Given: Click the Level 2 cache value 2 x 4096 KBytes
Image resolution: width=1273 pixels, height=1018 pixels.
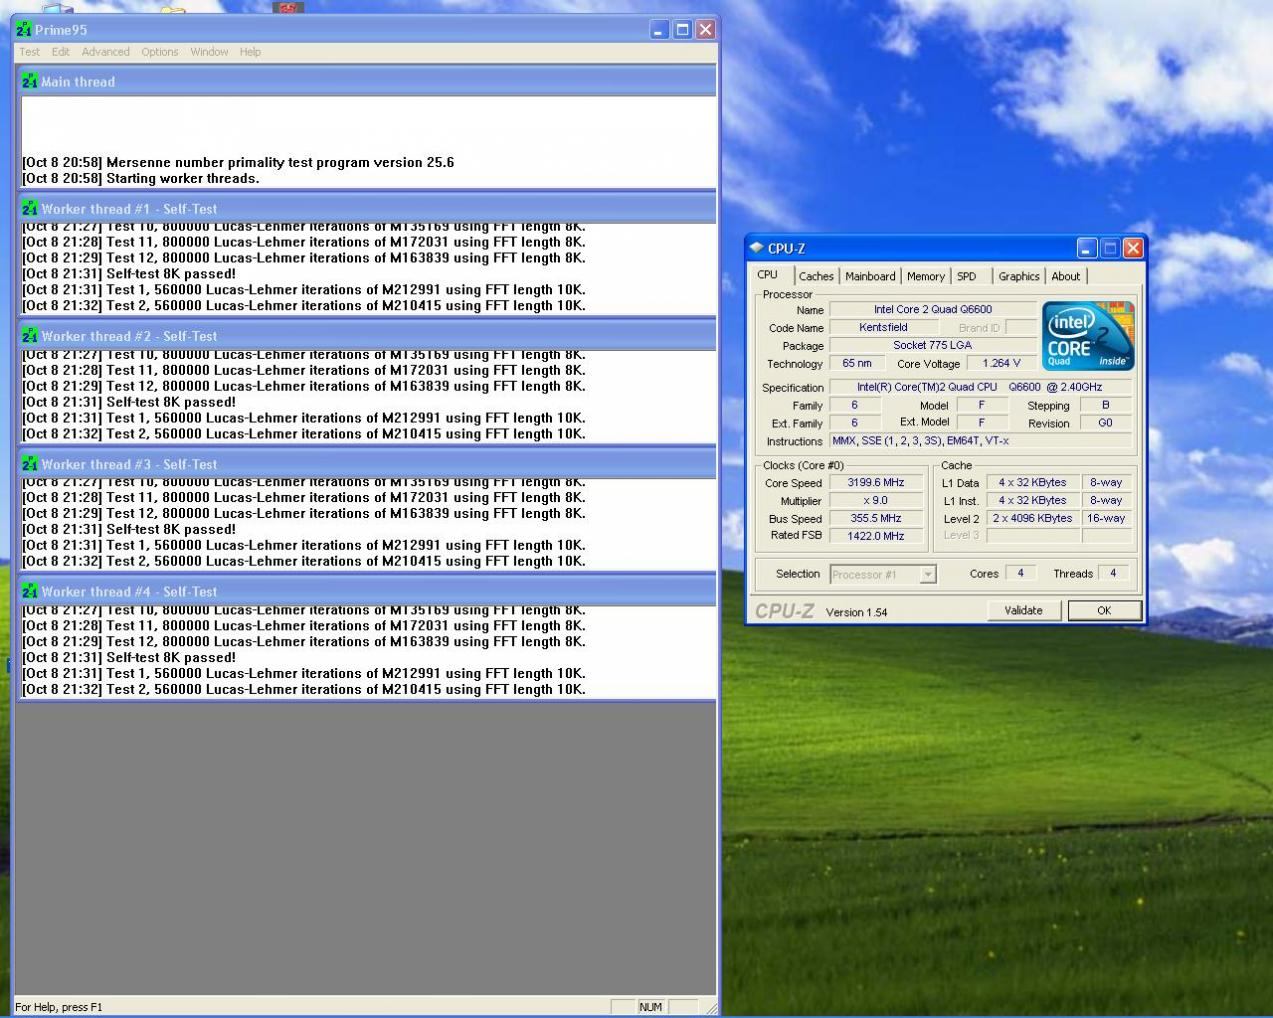Looking at the screenshot, I should (x=1032, y=518).
